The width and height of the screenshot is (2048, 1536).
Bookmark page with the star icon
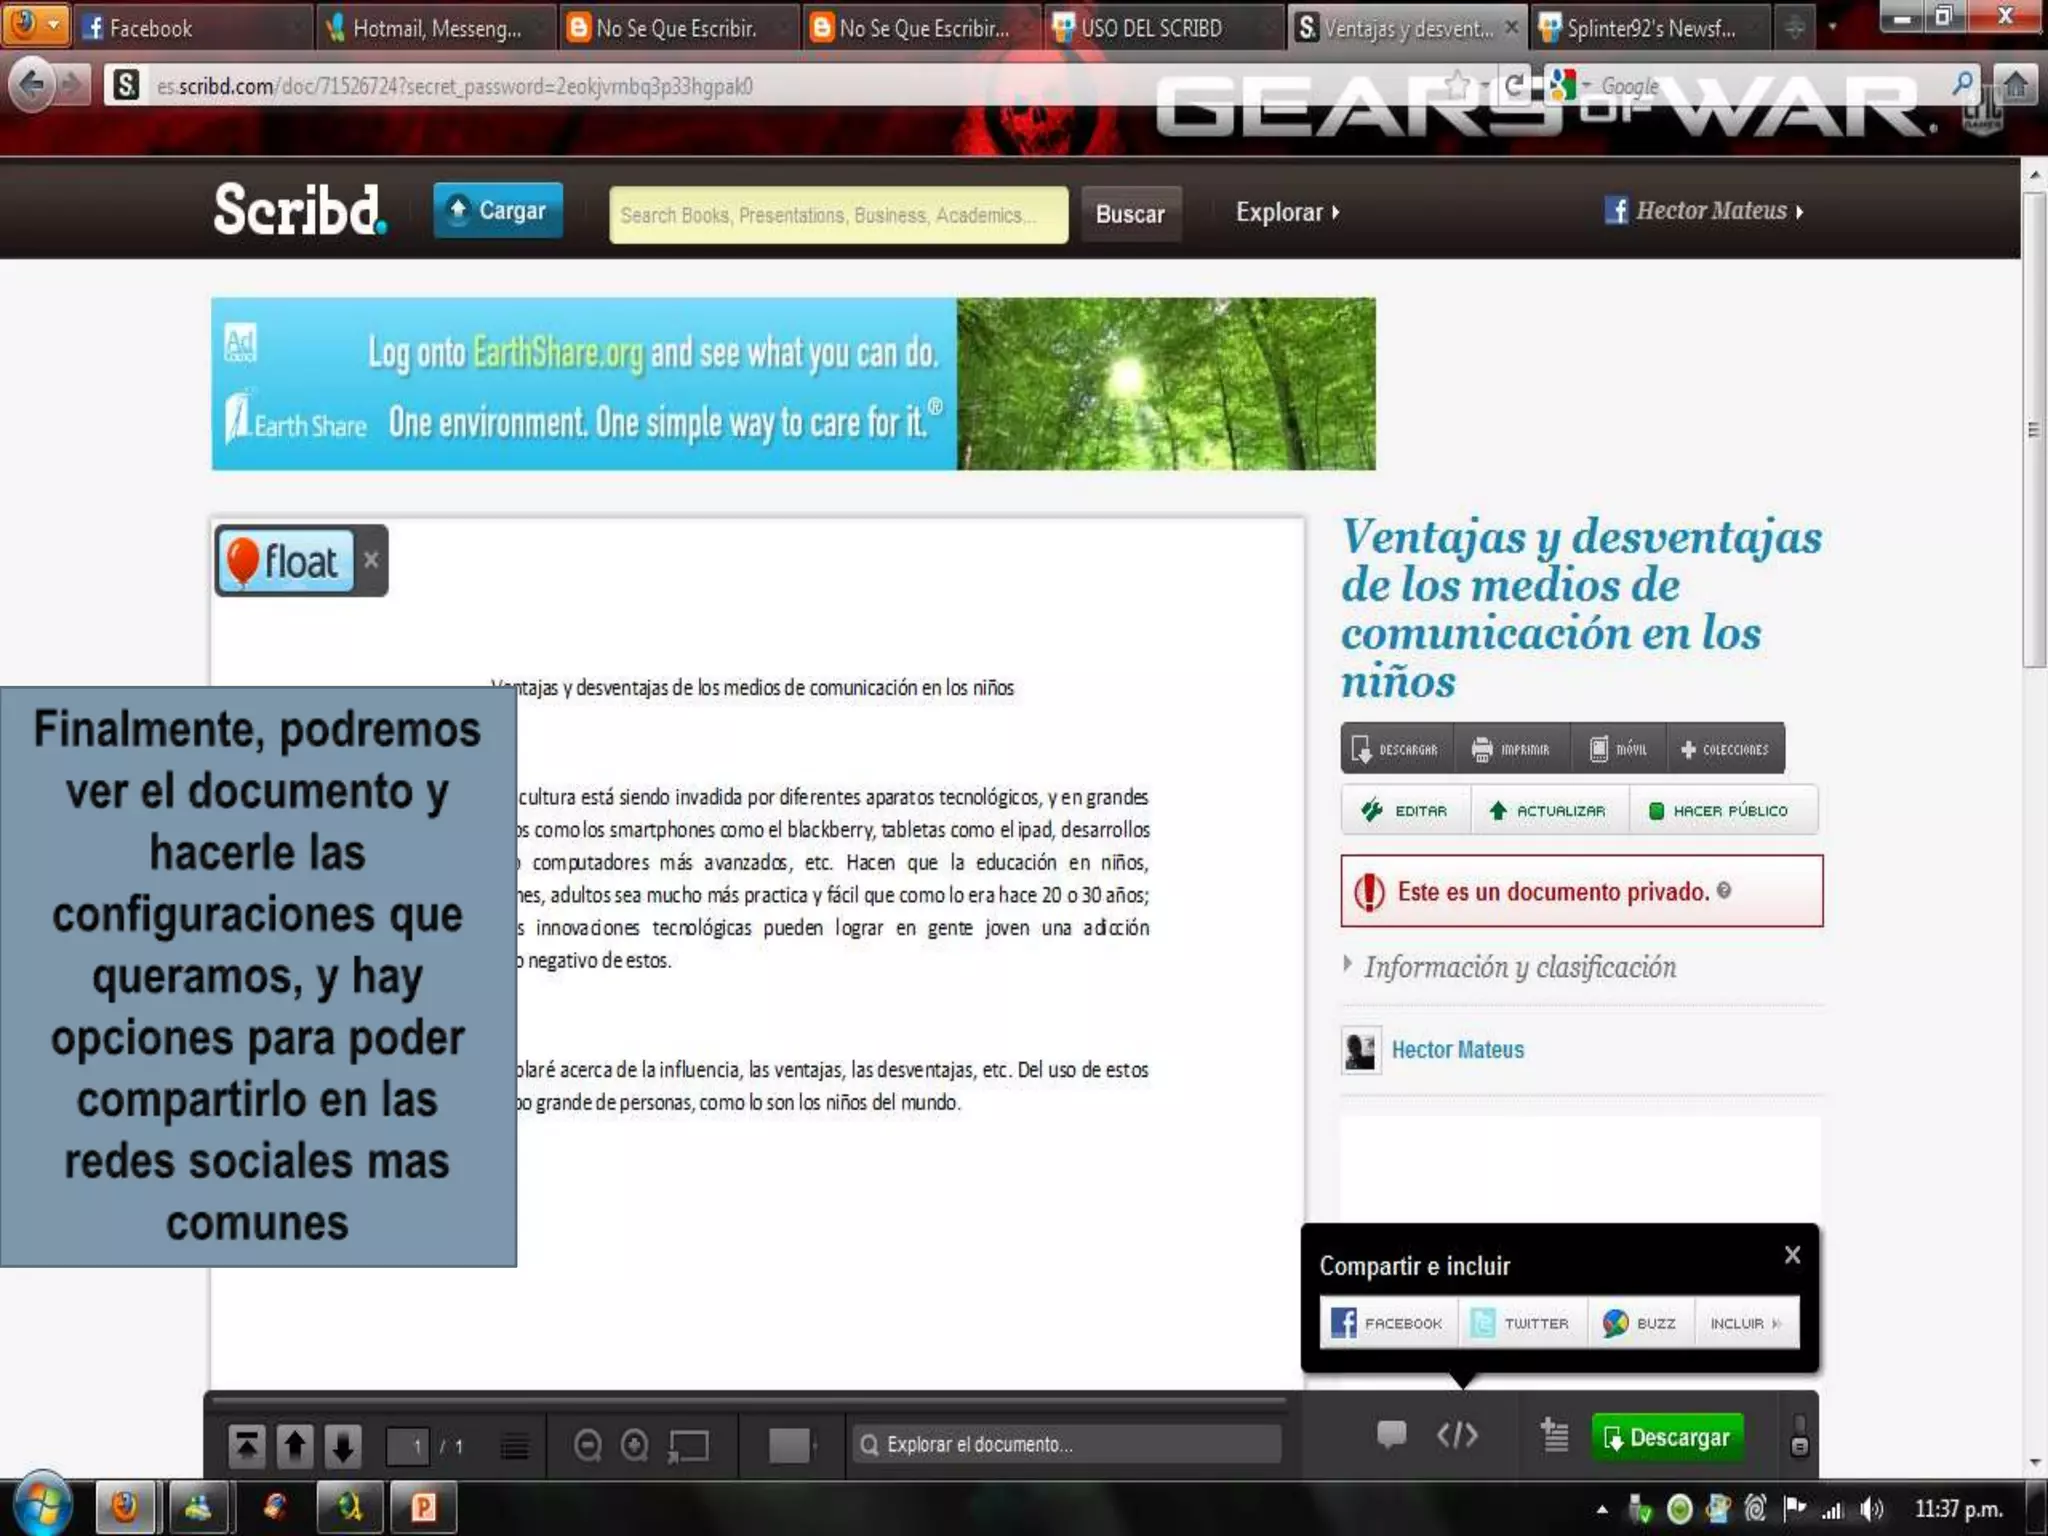(x=1458, y=84)
